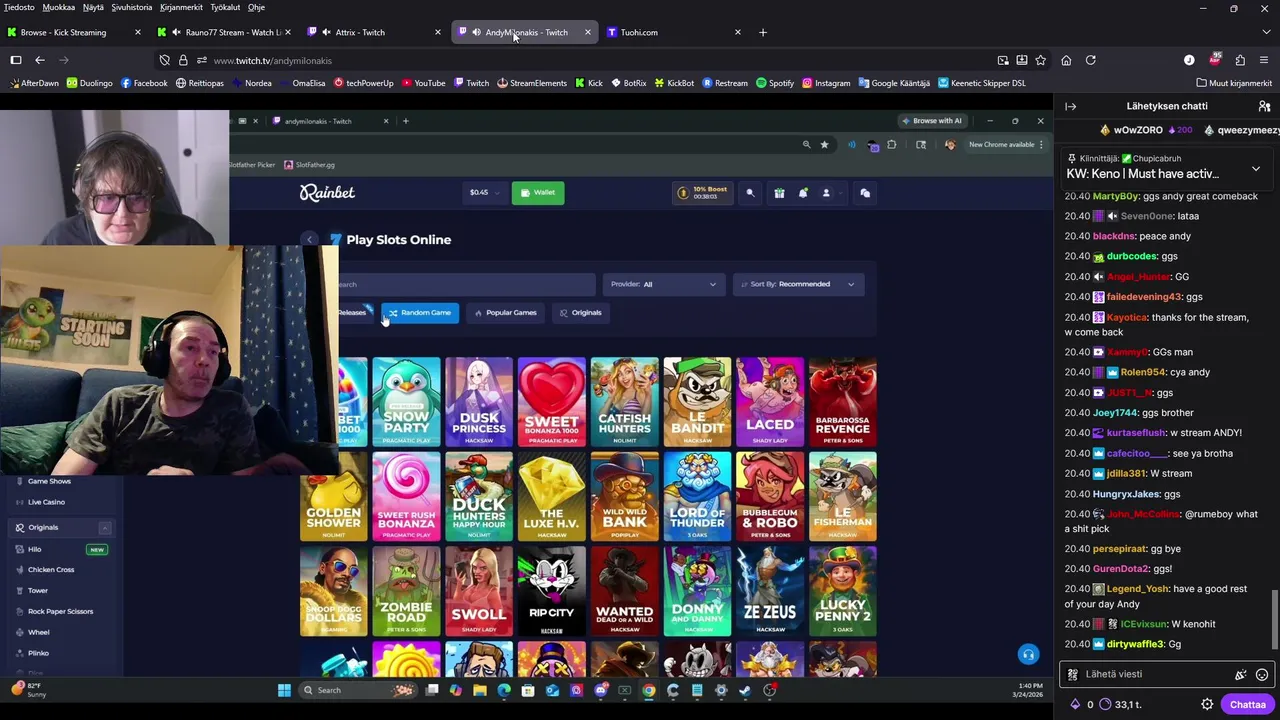This screenshot has width=1280, height=720.
Task: Open the Firefox extensions puzzle icon
Action: click(x=1240, y=60)
